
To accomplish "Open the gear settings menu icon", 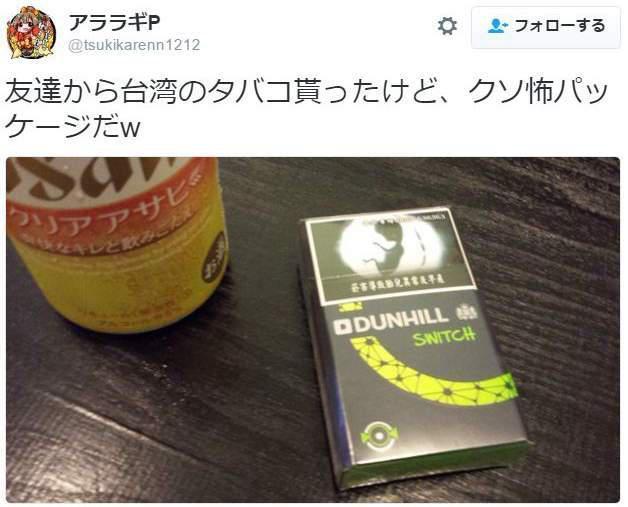I will pyautogui.click(x=447, y=26).
